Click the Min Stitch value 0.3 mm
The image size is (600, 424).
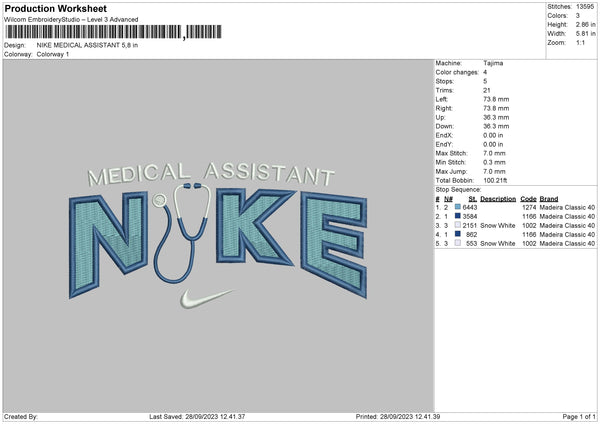494,162
